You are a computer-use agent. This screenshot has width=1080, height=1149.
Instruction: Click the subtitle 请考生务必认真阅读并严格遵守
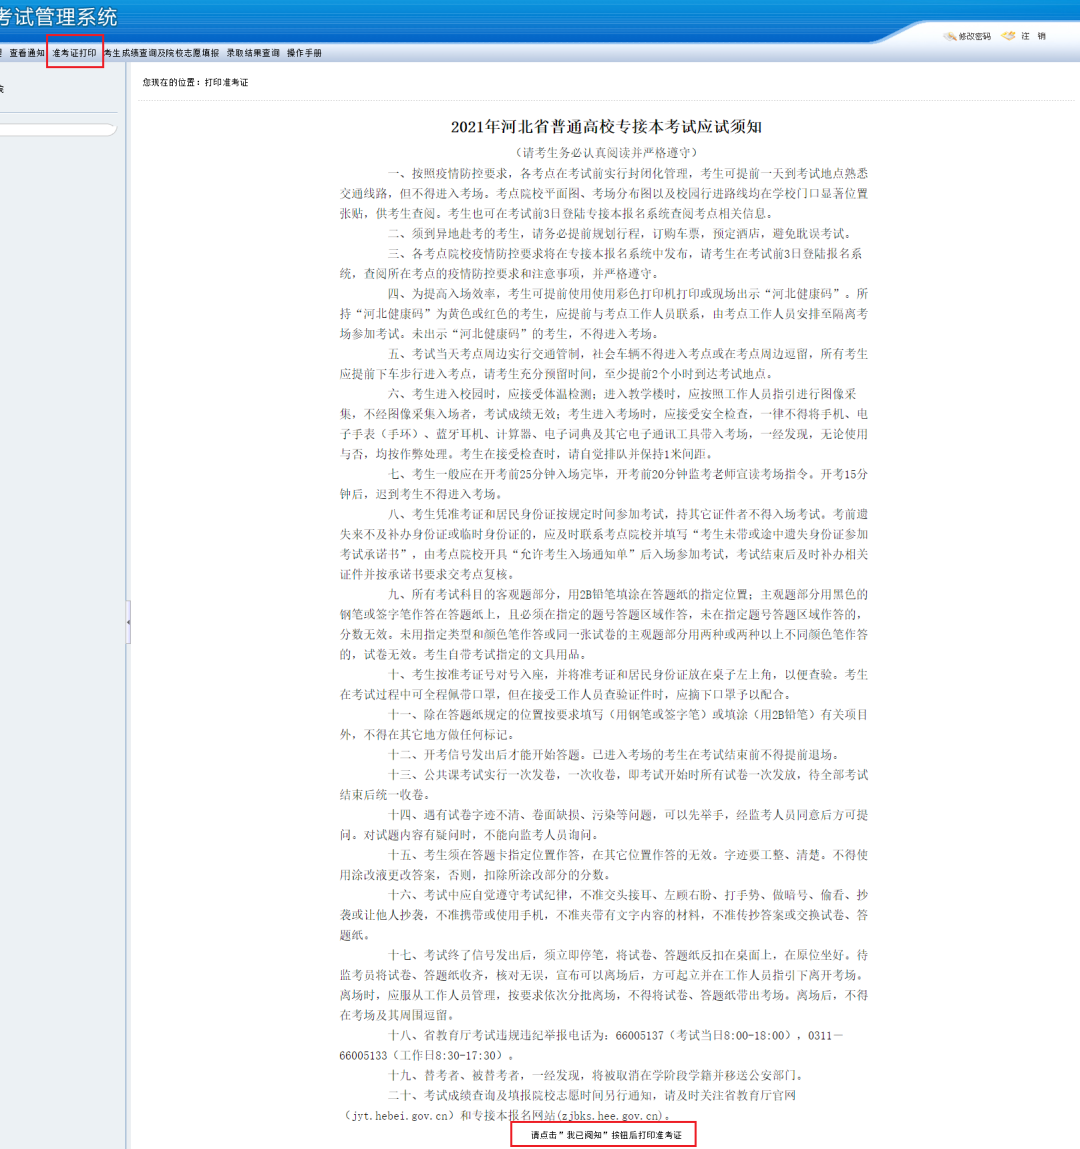coord(606,152)
